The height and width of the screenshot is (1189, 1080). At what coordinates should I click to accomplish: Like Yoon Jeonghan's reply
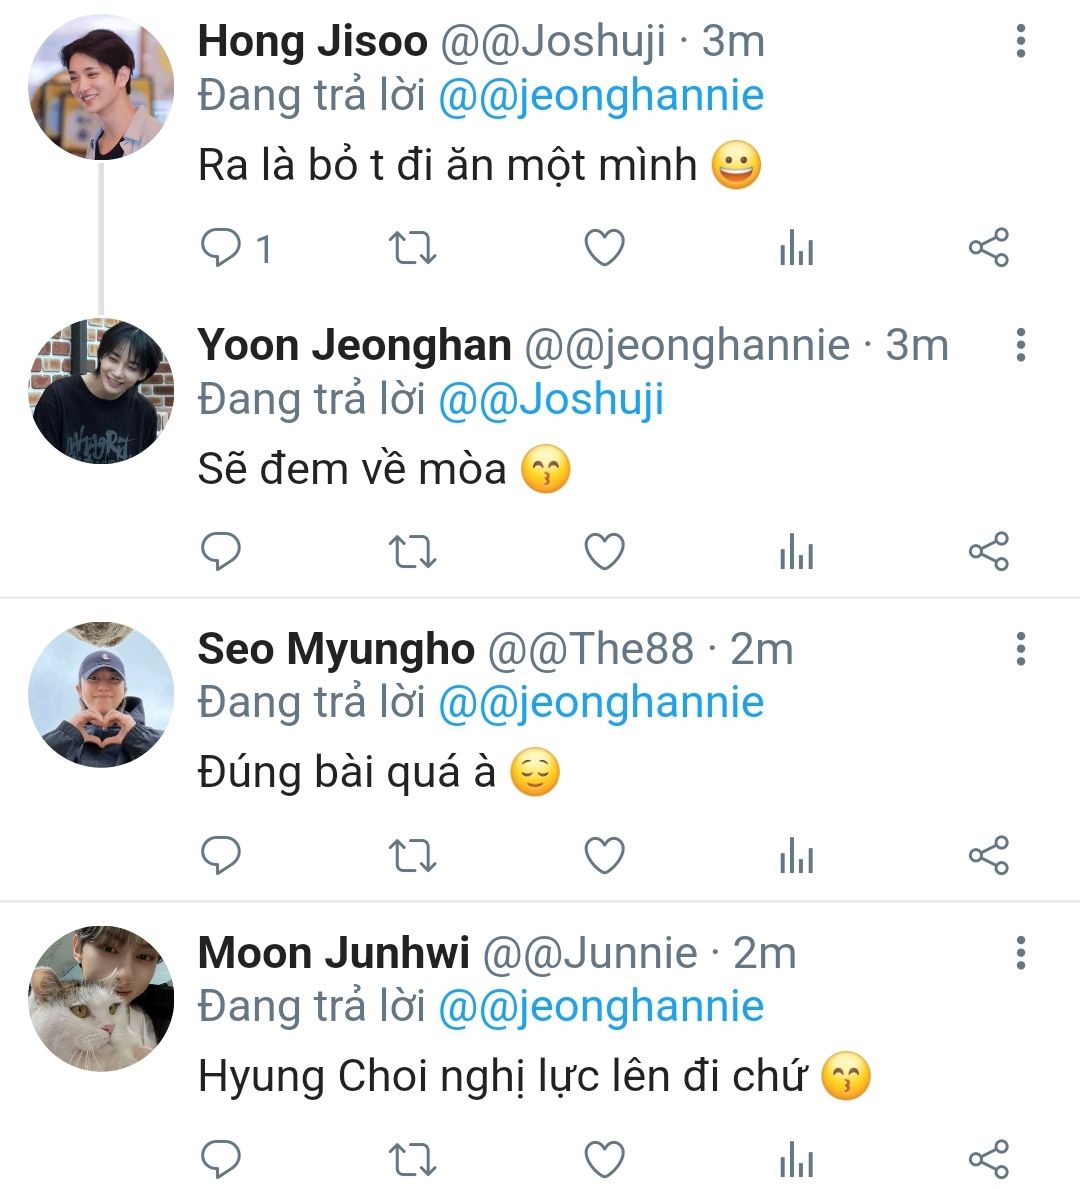pyautogui.click(x=604, y=551)
